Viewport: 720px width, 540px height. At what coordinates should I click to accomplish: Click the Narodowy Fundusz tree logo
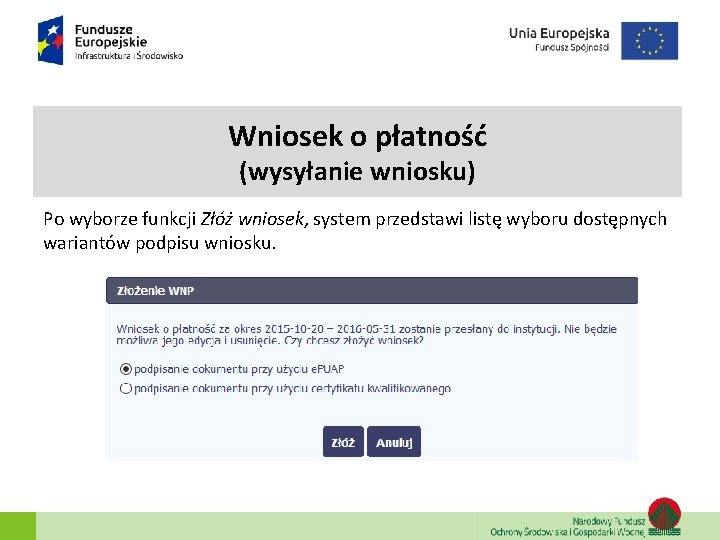(664, 517)
